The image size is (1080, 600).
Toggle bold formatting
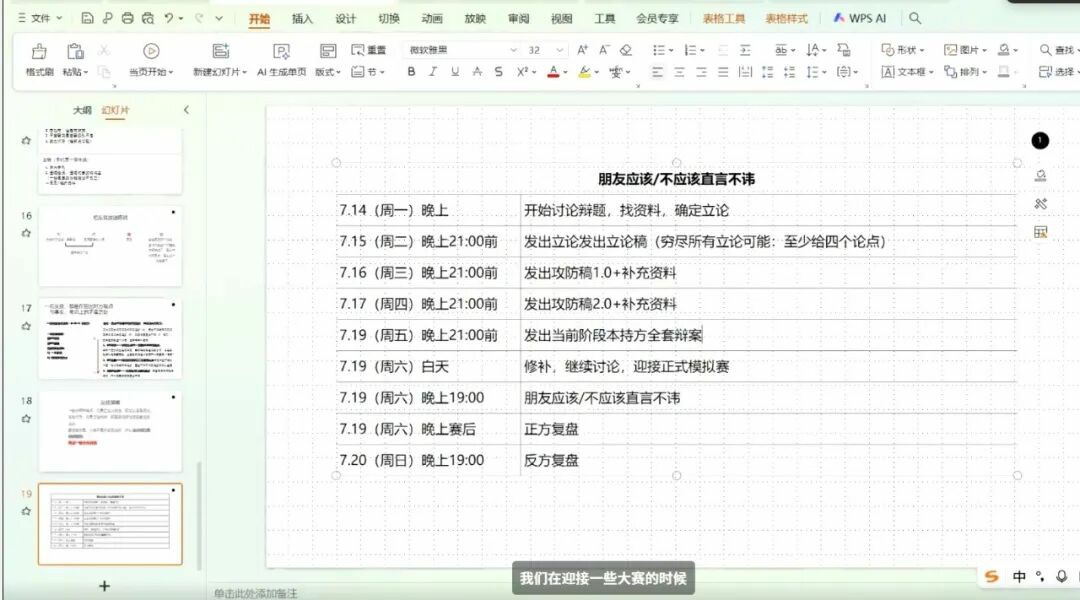[411, 72]
